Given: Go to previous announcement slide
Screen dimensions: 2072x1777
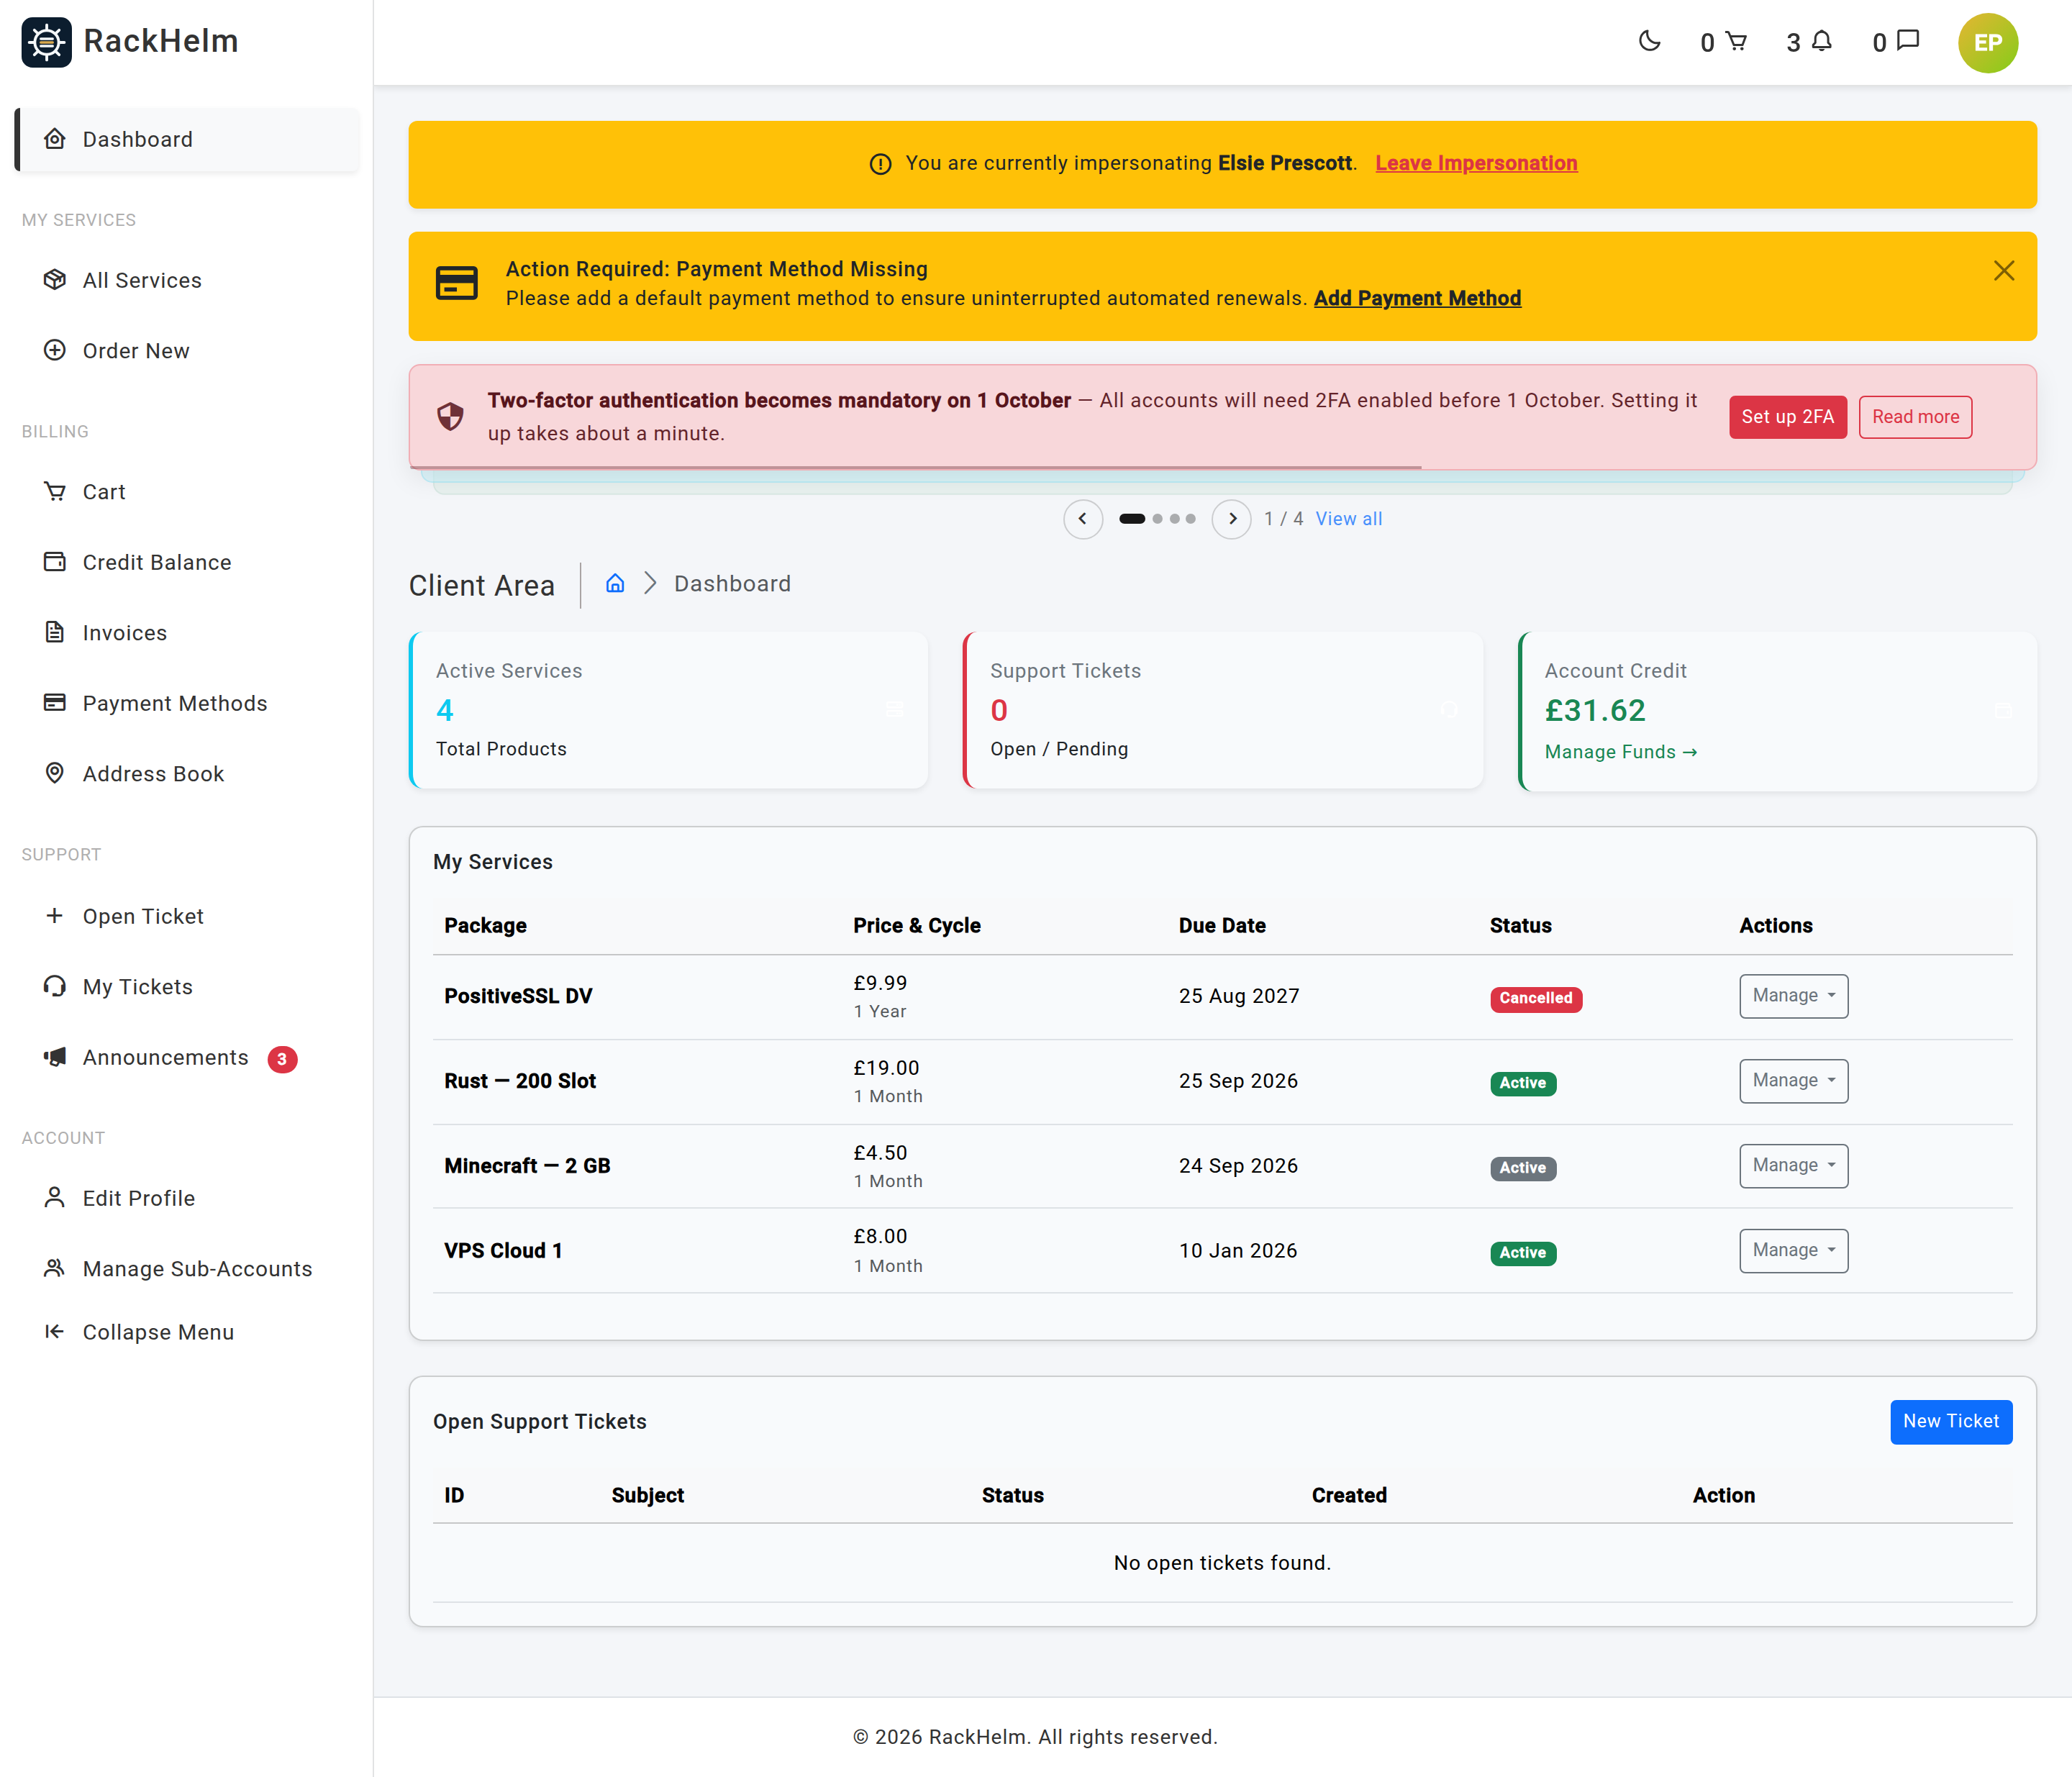Looking at the screenshot, I should [x=1083, y=519].
